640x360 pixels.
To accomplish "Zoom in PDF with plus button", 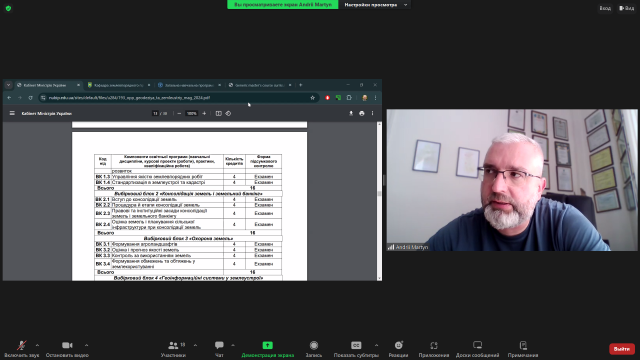I will [x=204, y=113].
